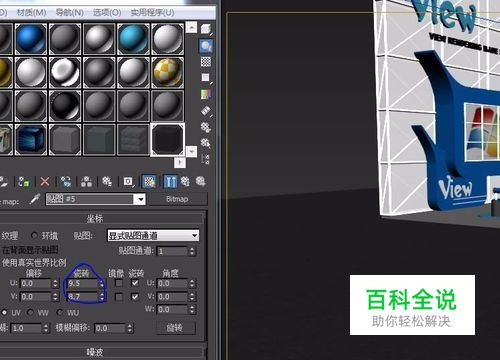
Task: Click the 贴图通道 value field
Action: pos(172,251)
